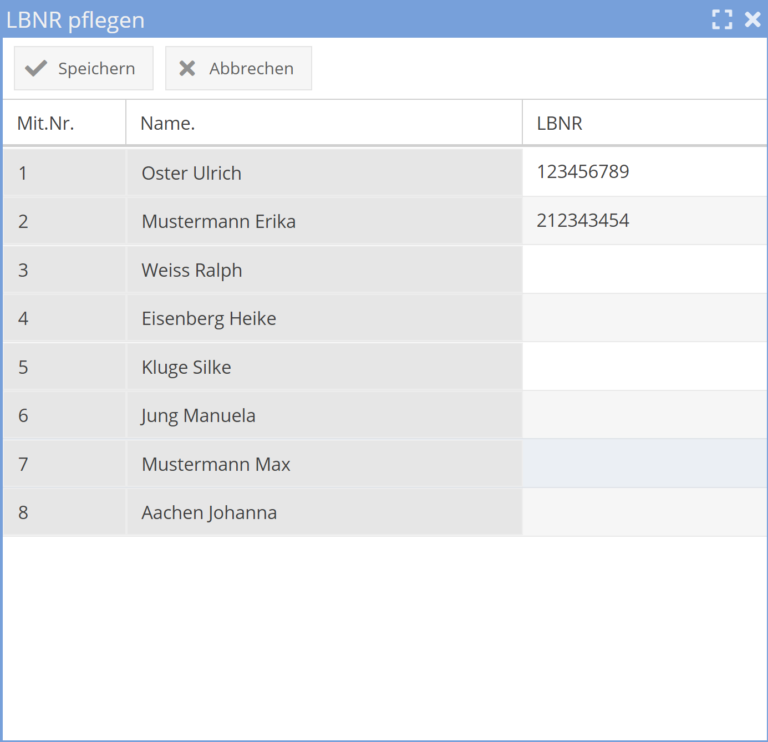This screenshot has width=768, height=742.
Task: Maximize the LBNR pflegen dialog
Action: 722,19
